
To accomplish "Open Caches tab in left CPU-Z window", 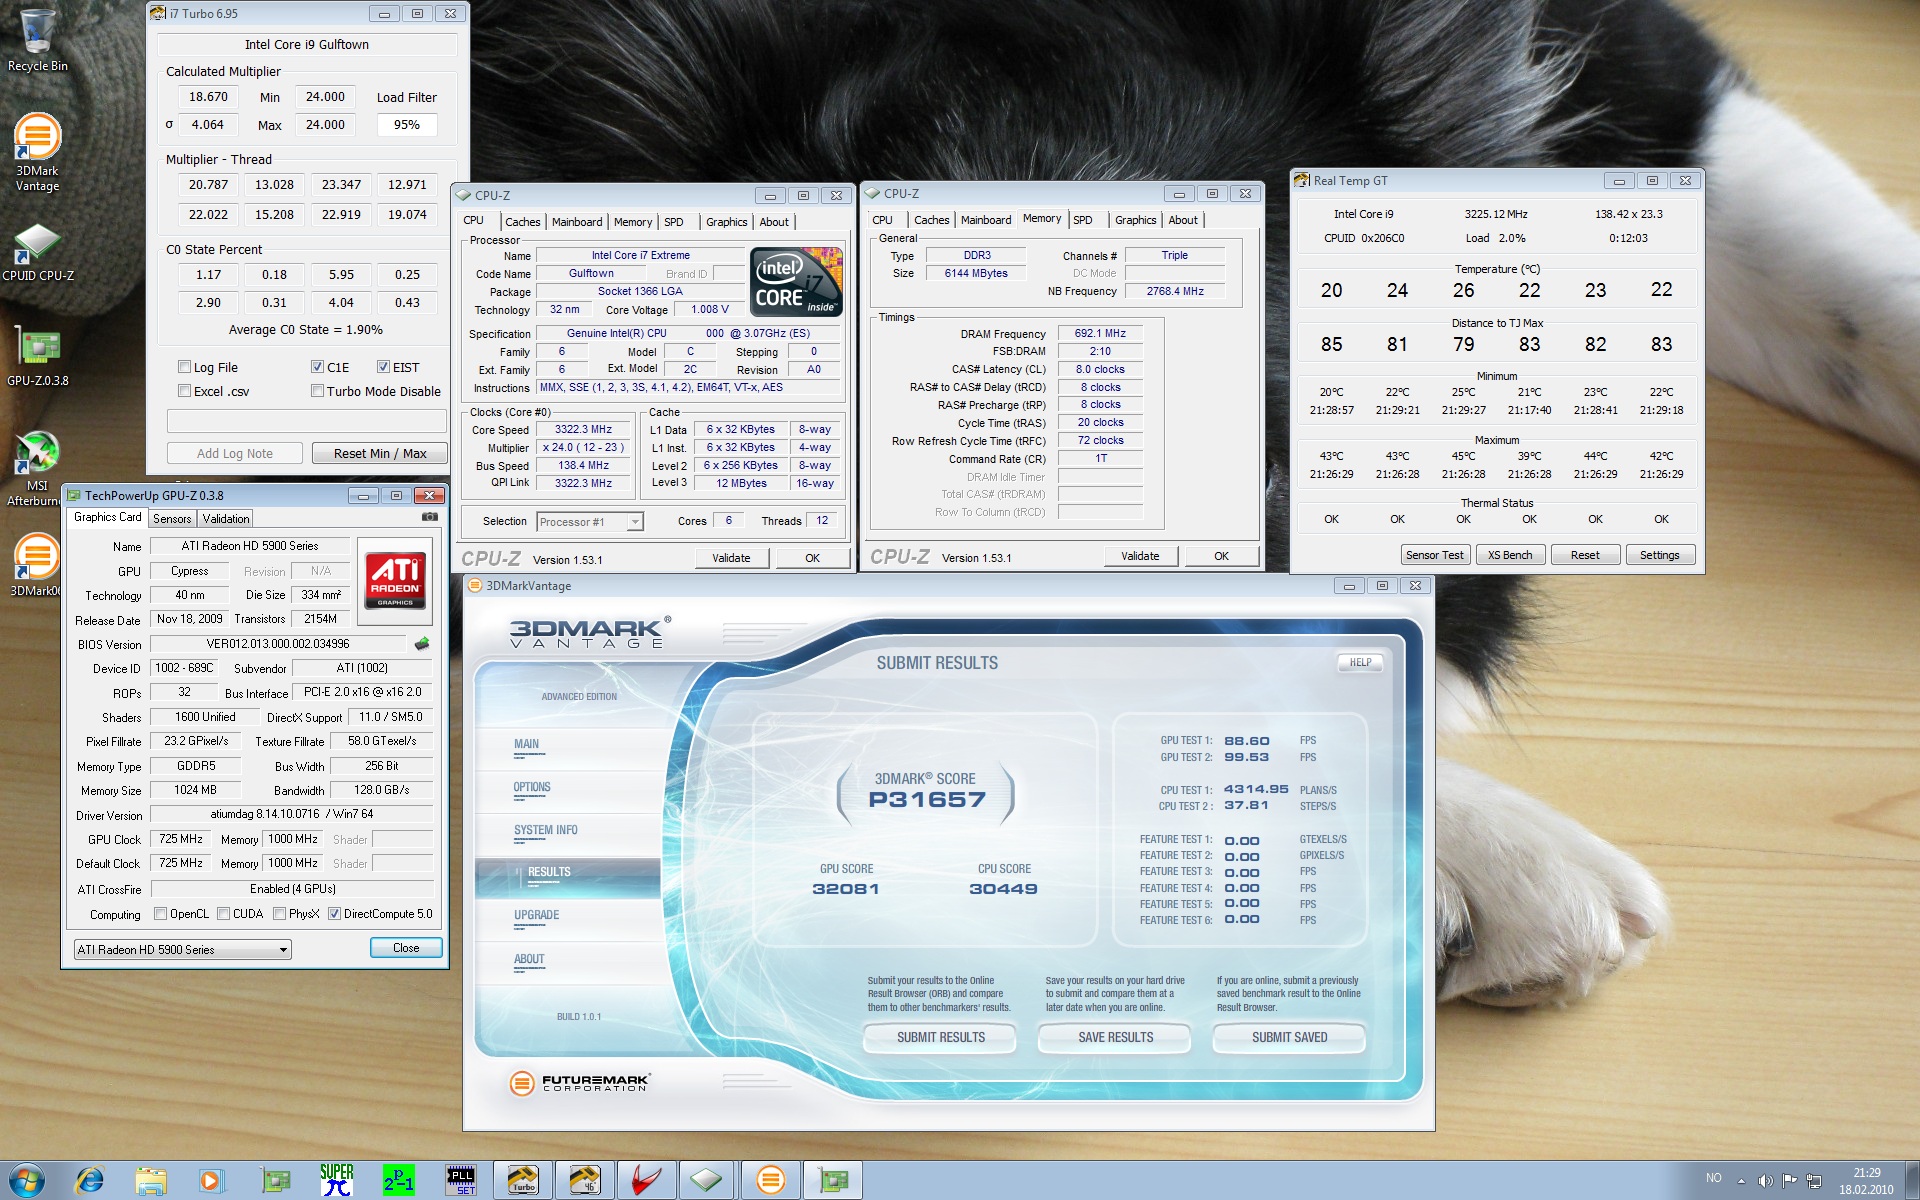I will click(522, 222).
